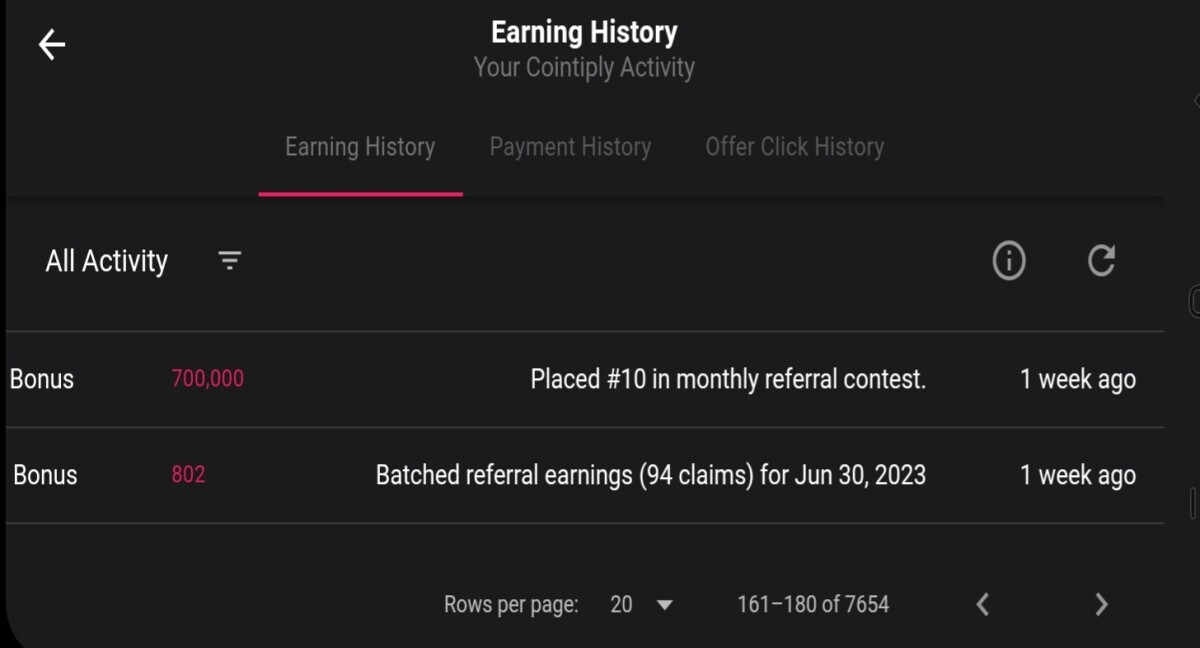Open the batched referral earnings entry

[585, 475]
